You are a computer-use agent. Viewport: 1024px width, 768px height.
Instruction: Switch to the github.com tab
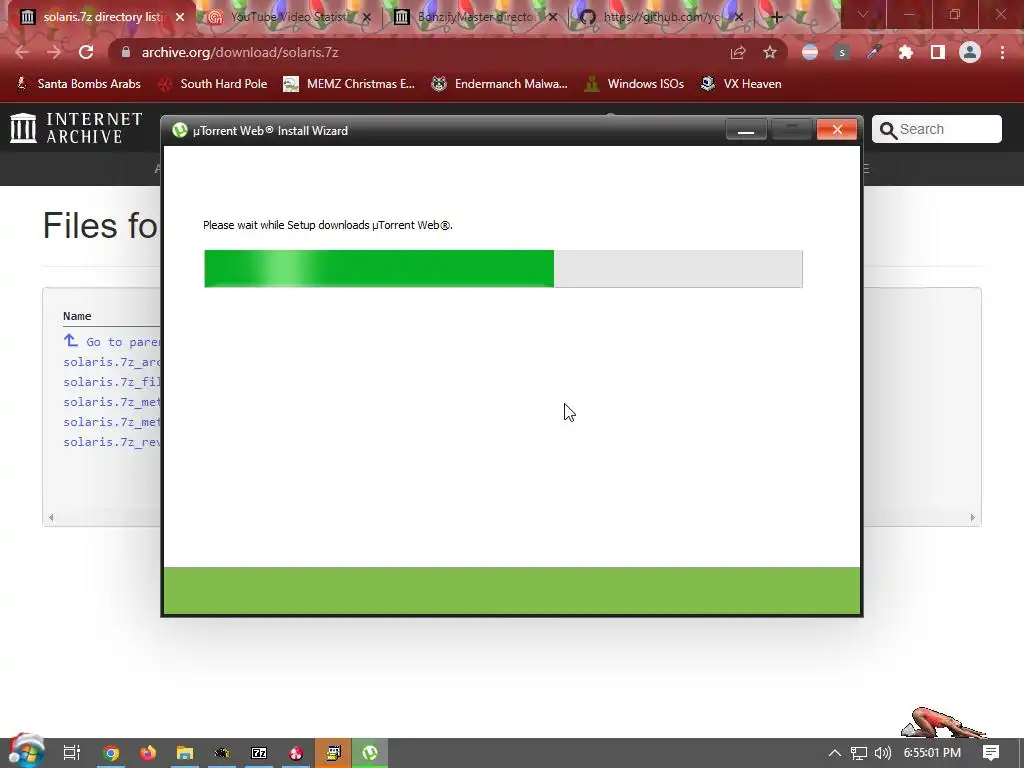coord(660,17)
